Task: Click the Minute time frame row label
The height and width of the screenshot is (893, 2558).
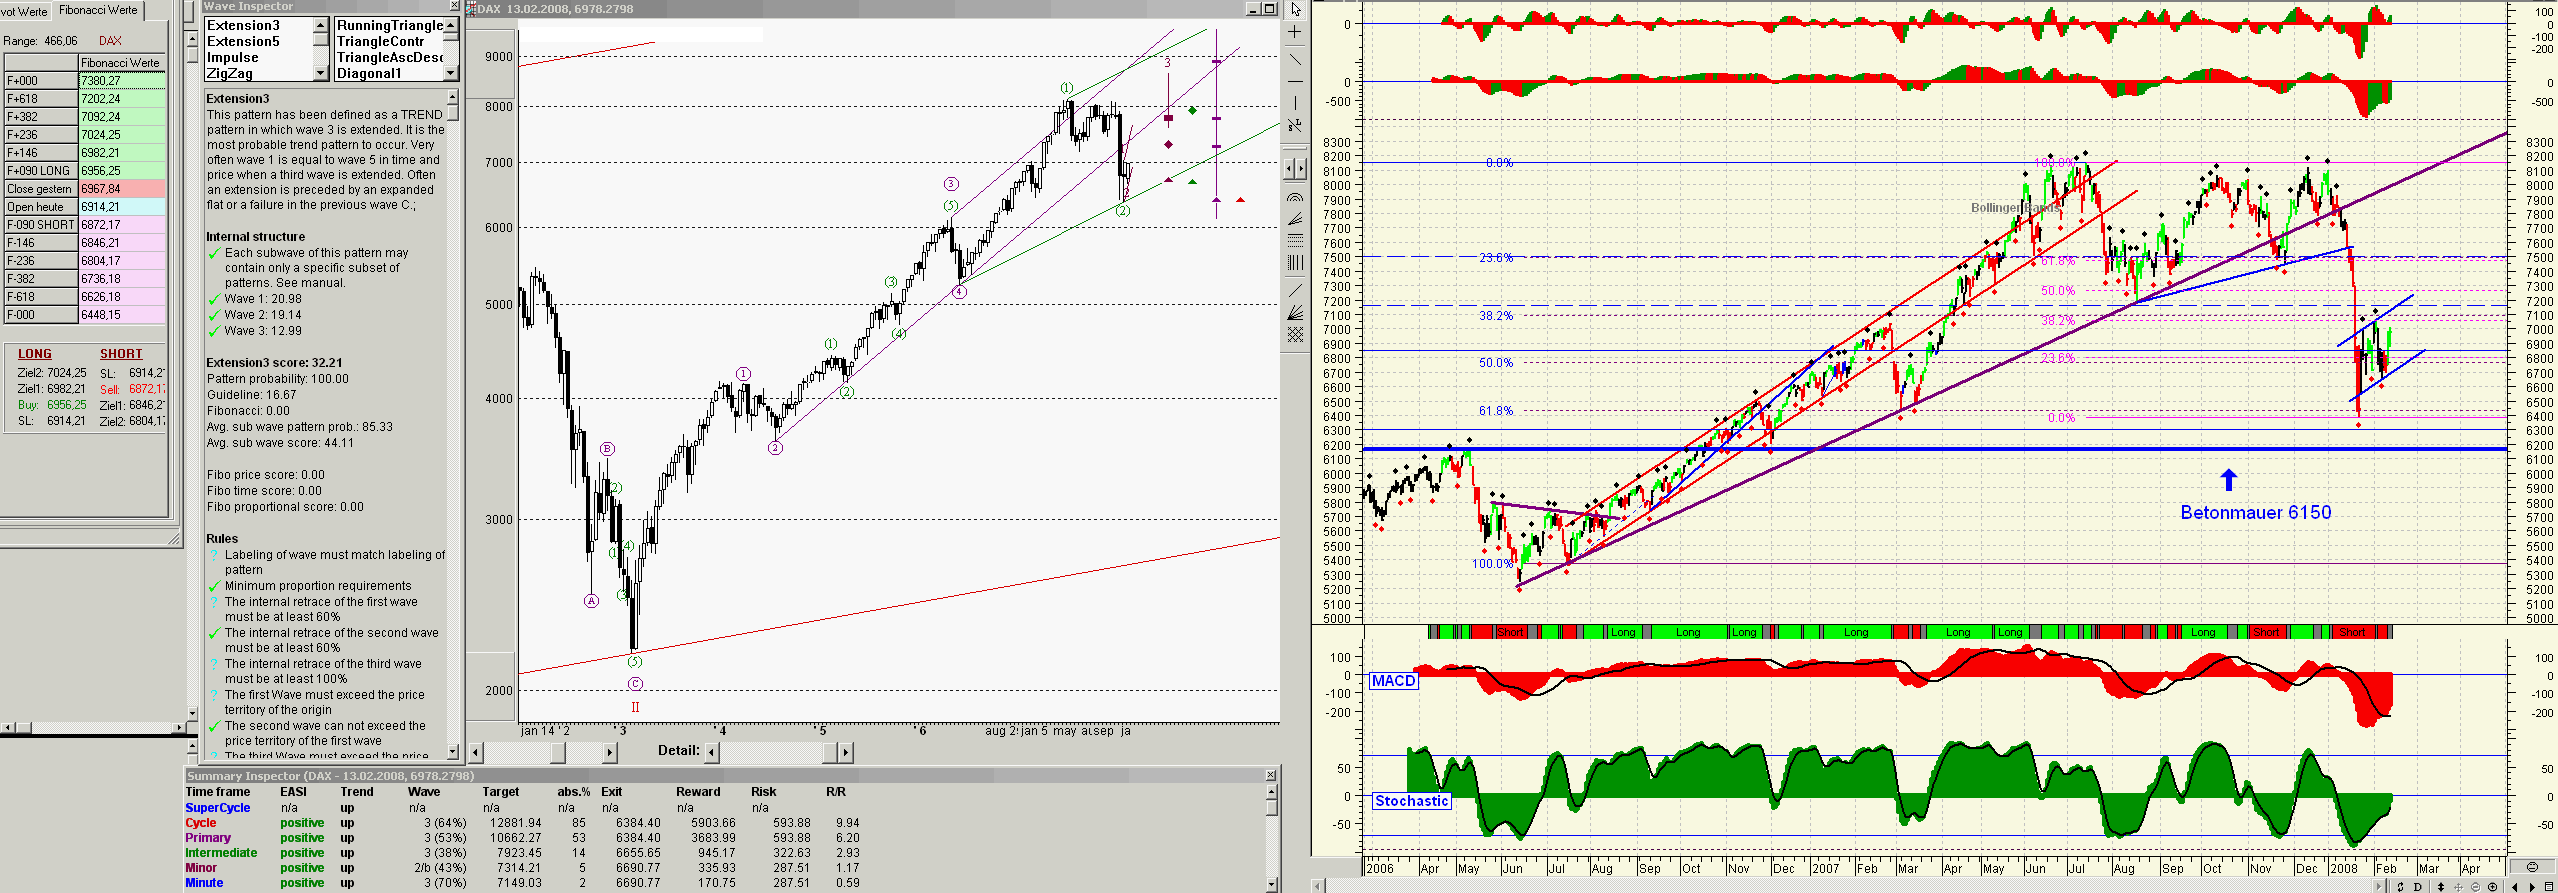Action: [x=204, y=883]
